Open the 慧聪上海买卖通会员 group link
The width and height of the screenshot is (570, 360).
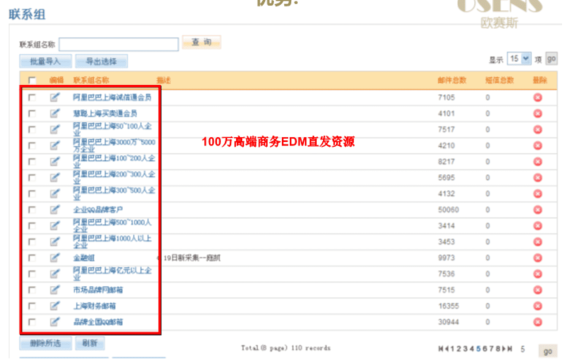click(105, 113)
